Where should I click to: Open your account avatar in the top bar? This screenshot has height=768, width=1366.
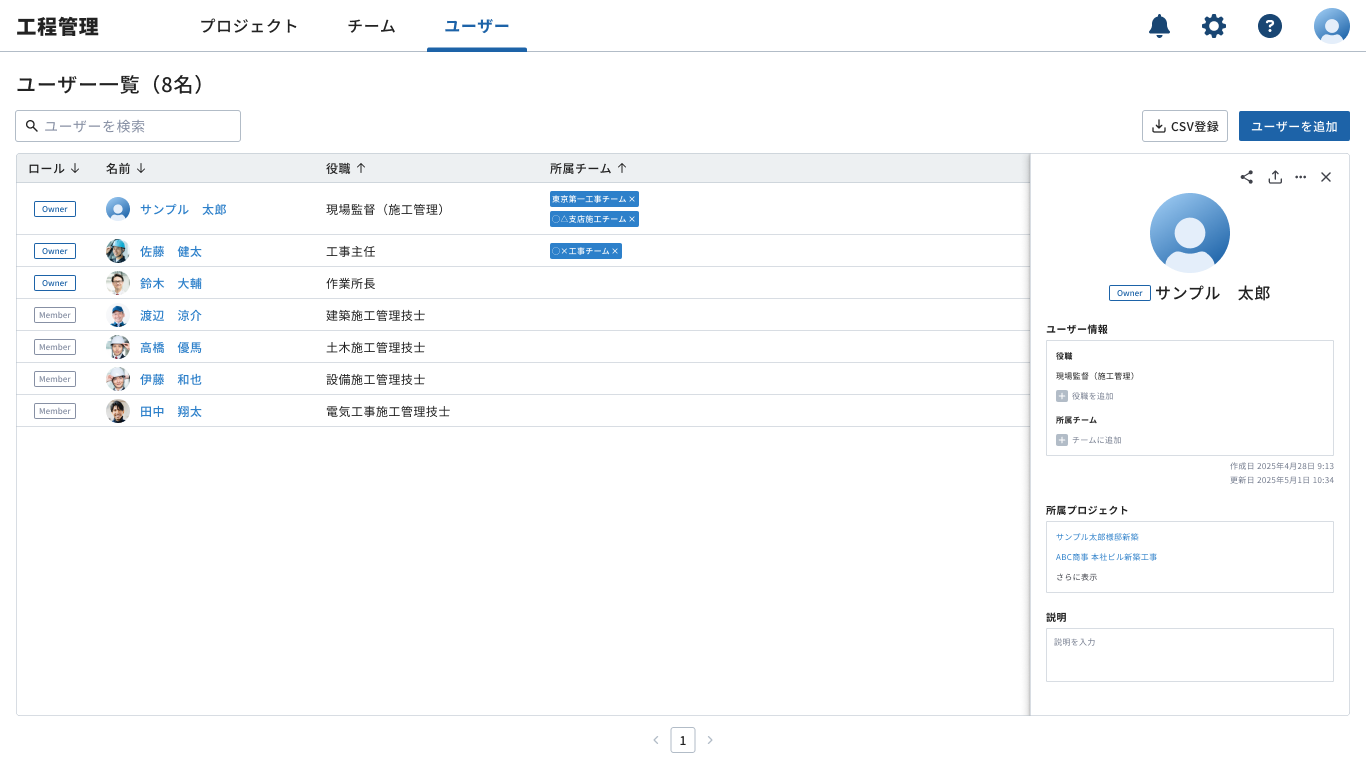tap(1332, 26)
